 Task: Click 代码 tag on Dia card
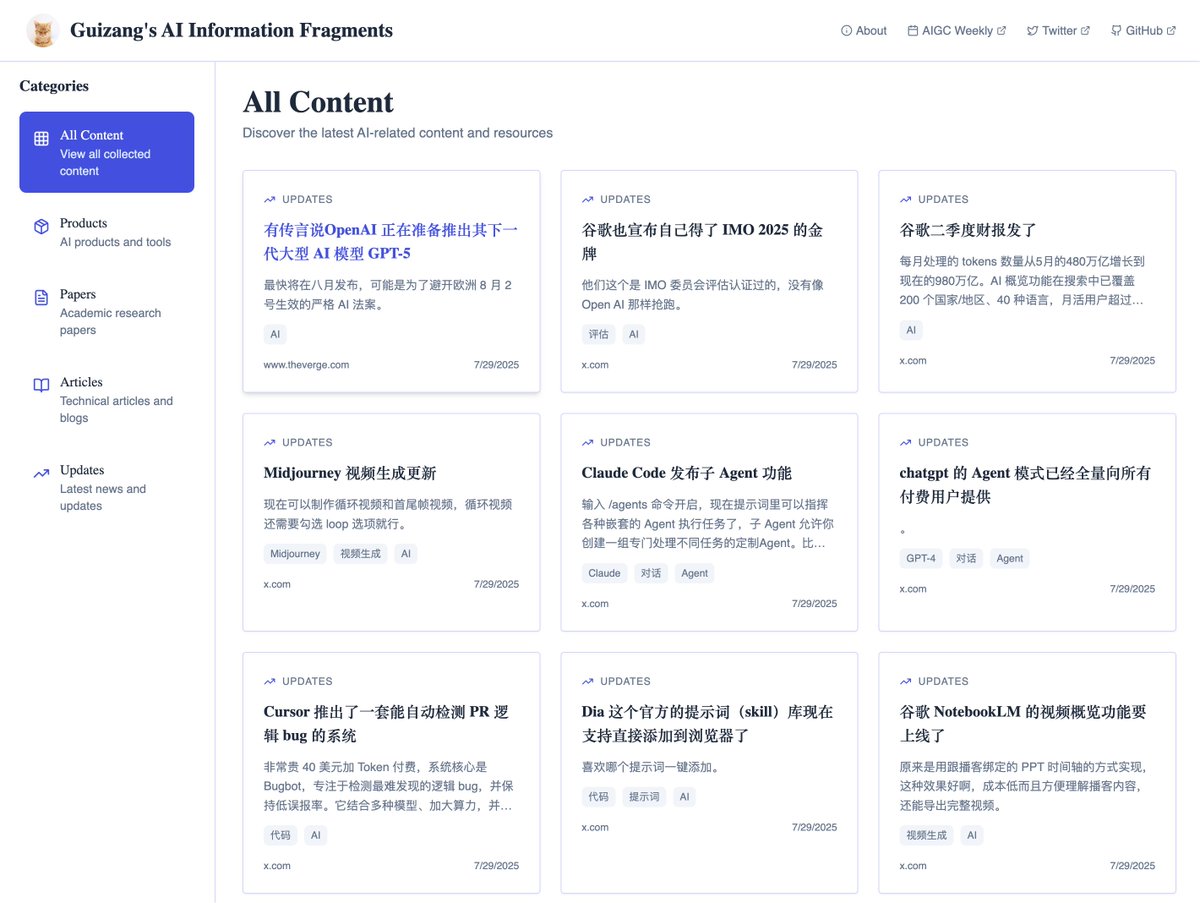[598, 797]
